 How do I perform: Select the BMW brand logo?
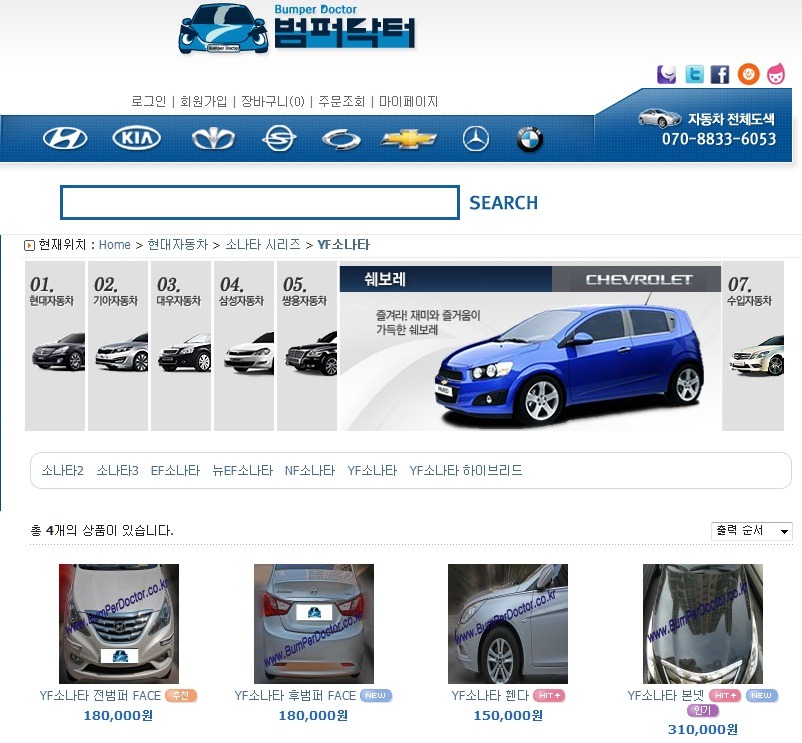click(529, 139)
